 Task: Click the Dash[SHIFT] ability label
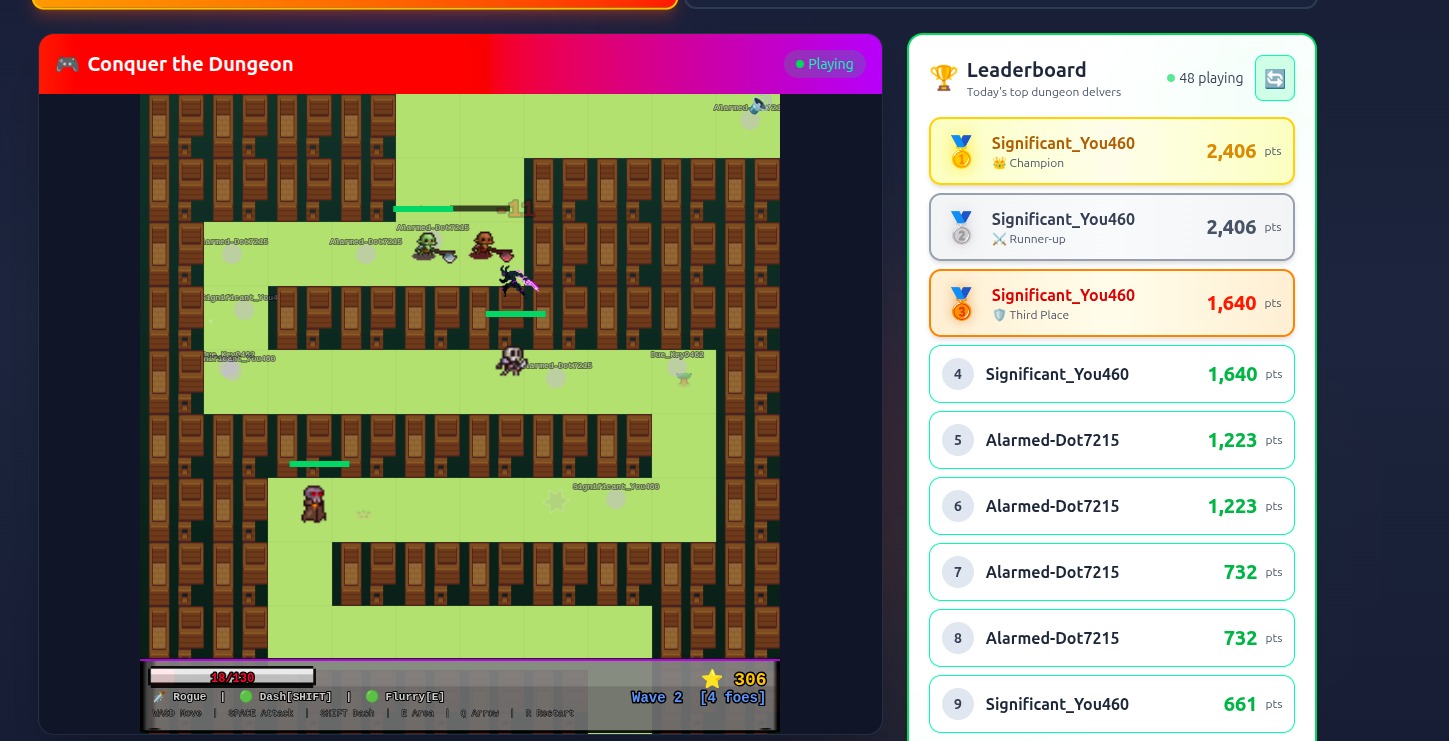click(x=295, y=697)
